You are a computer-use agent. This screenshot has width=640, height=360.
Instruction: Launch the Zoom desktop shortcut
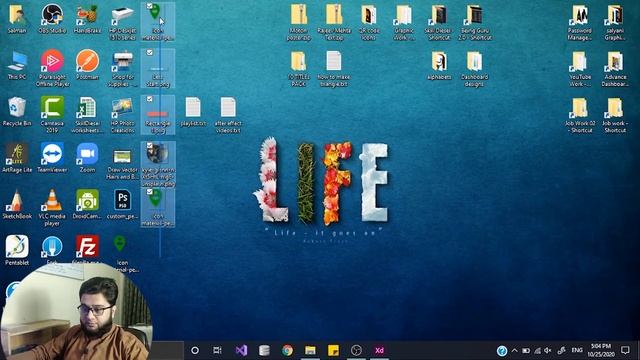pos(87,158)
